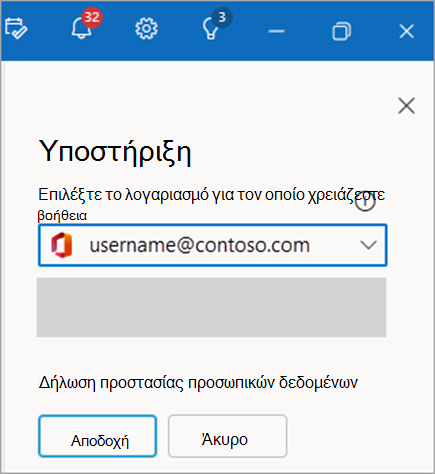Expand the account dropdown chevron
435x474 pixels.
pos(368,245)
